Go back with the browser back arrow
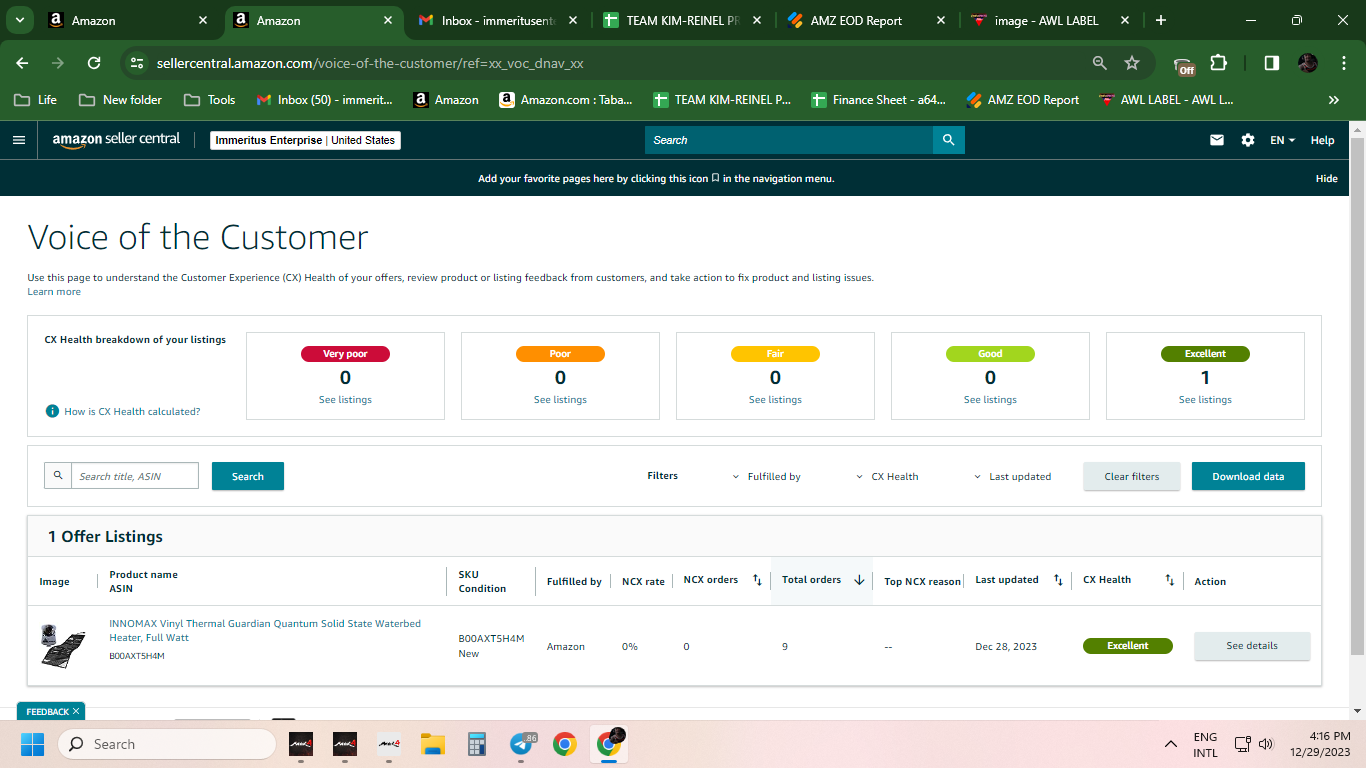 22,63
